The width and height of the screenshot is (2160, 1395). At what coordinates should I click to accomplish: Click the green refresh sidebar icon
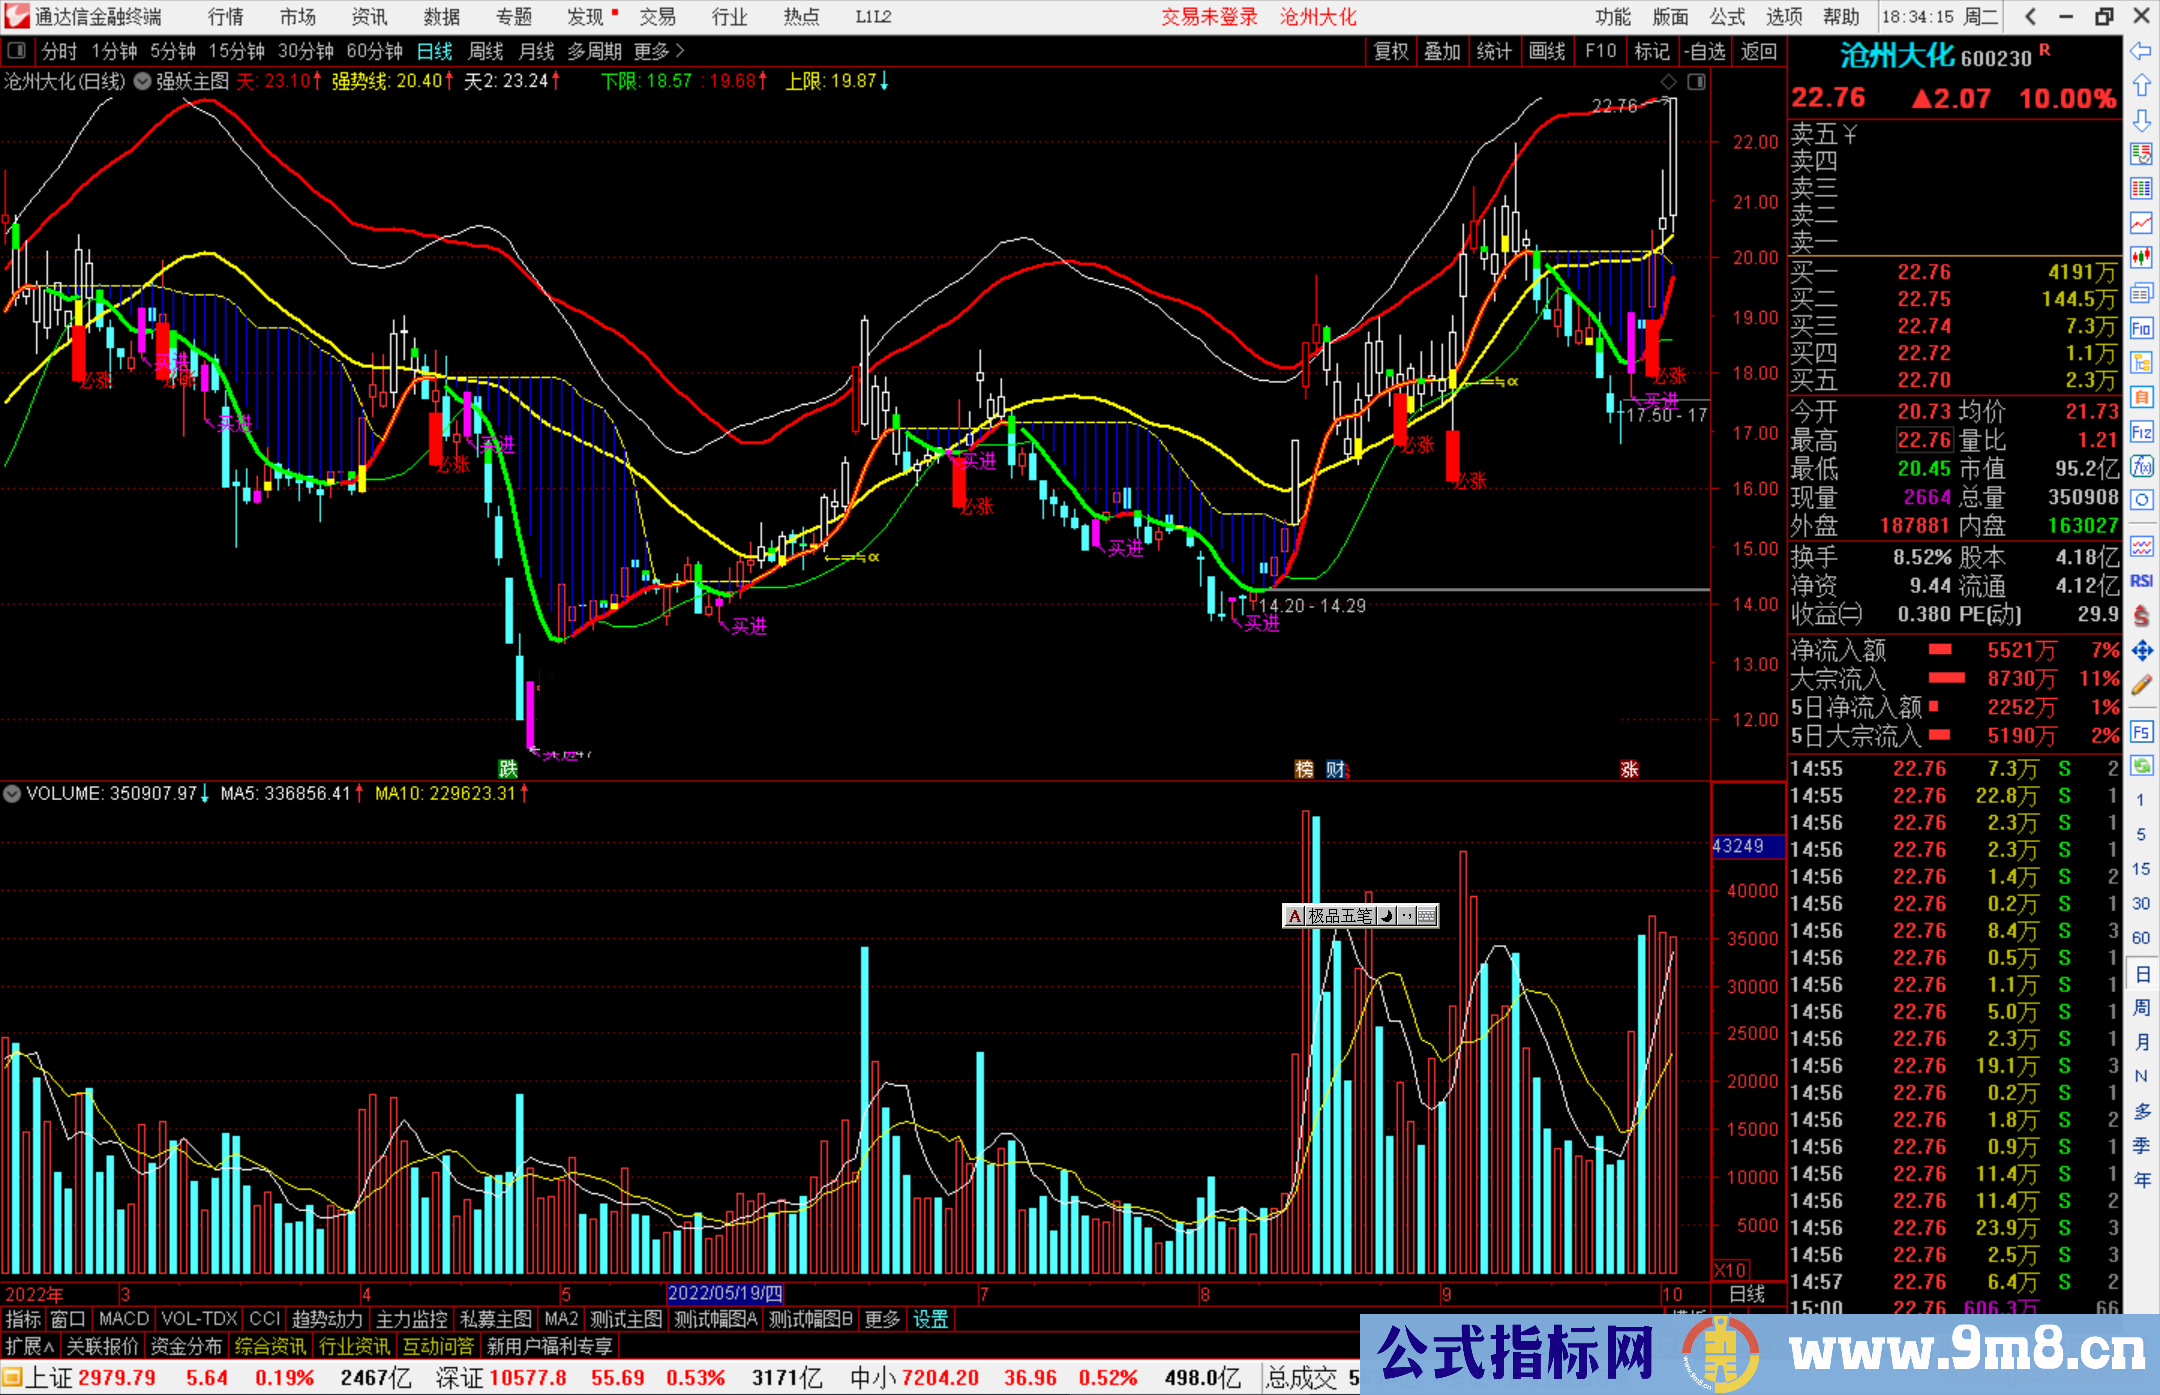coord(2141,766)
